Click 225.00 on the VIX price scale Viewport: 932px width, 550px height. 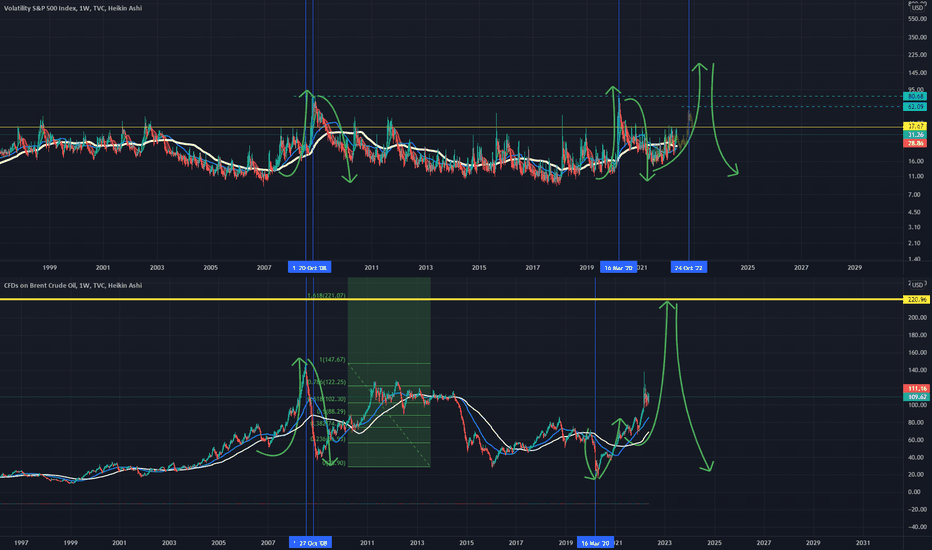(917, 55)
